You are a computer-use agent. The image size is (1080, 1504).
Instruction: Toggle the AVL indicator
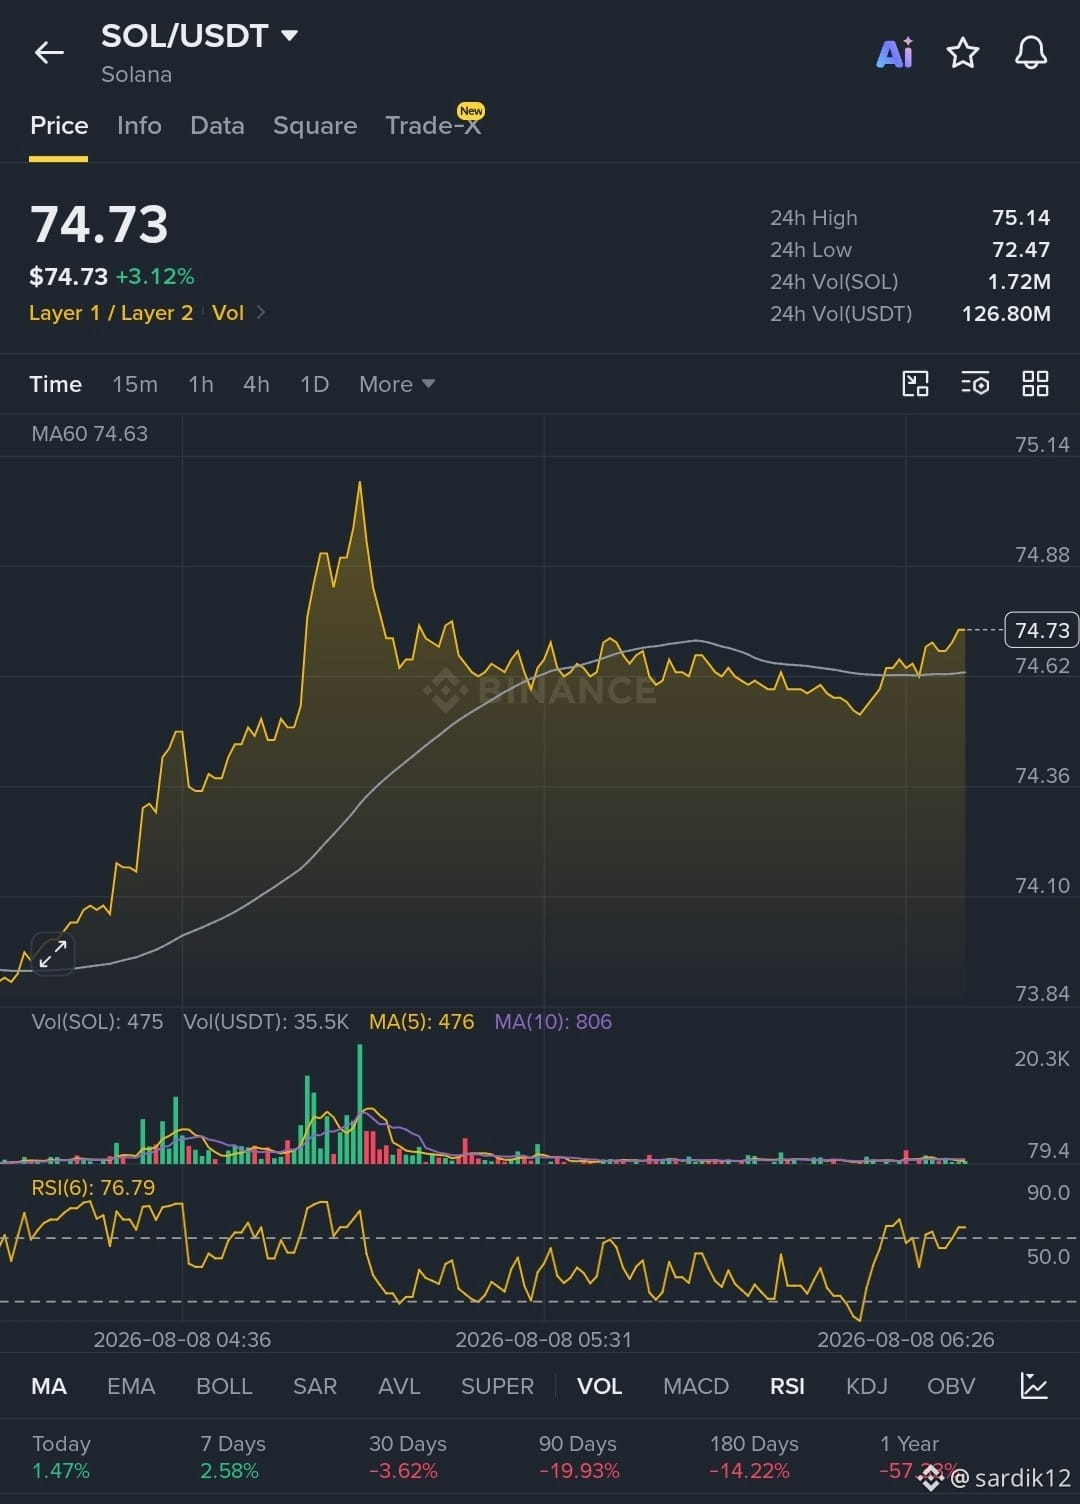(x=399, y=1386)
